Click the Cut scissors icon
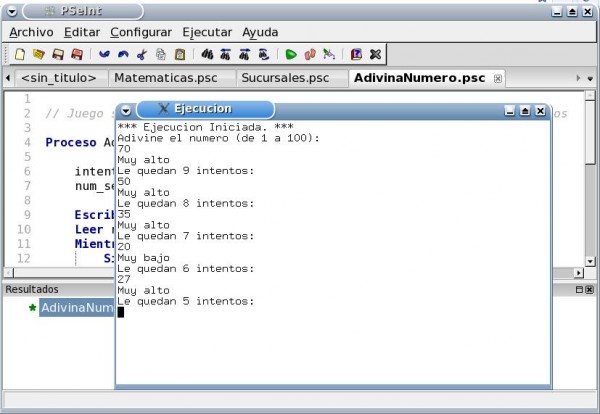600x414 pixels. (142, 54)
